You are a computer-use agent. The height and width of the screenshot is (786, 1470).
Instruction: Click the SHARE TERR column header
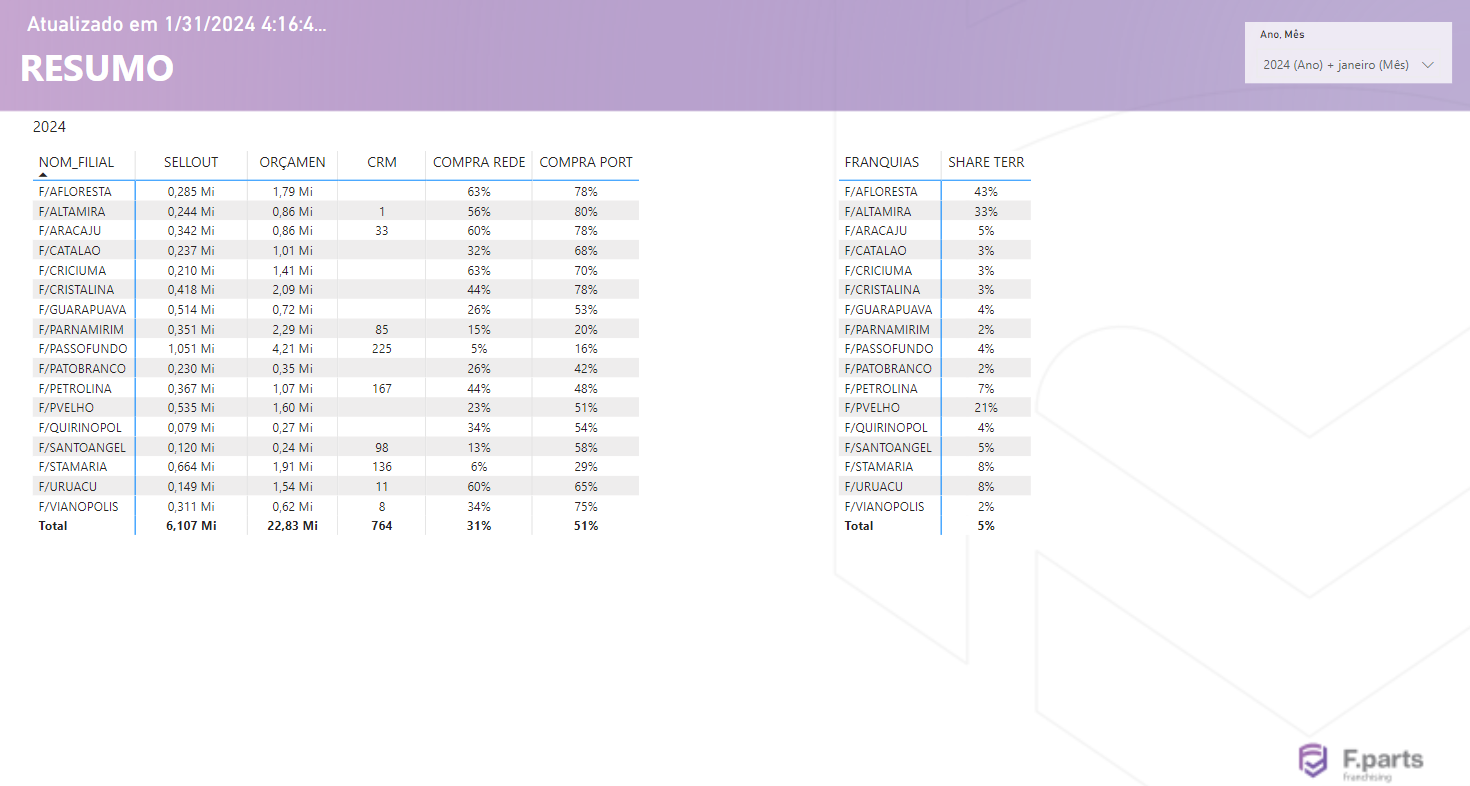[986, 162]
